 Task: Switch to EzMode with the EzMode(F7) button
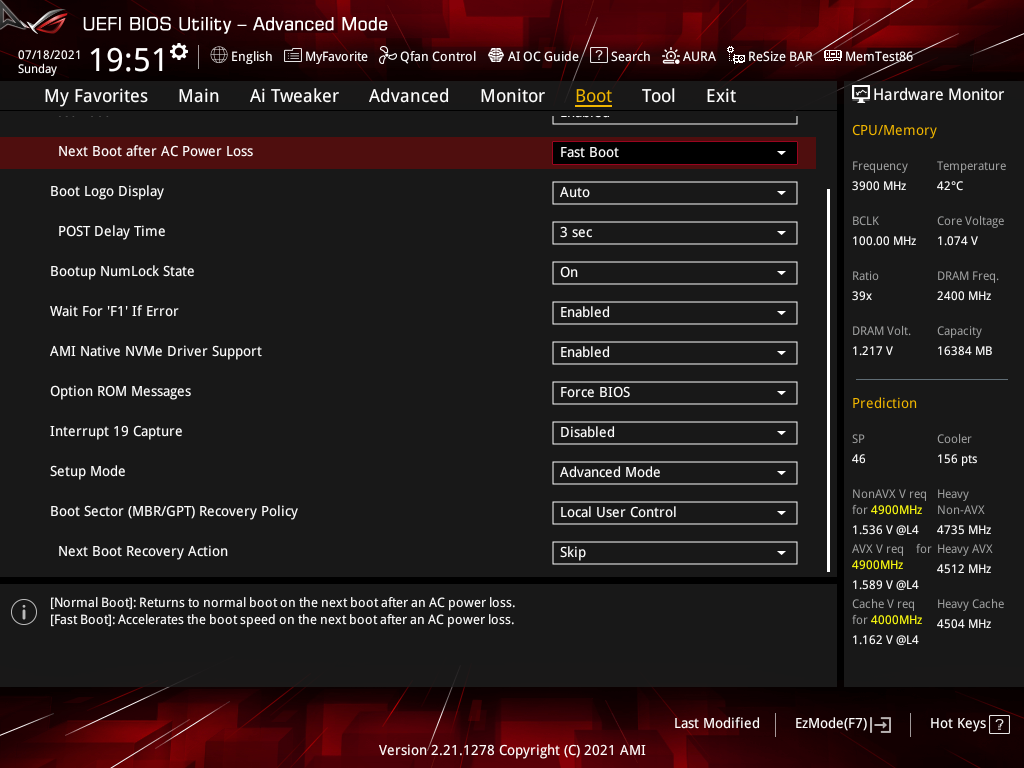tap(842, 723)
